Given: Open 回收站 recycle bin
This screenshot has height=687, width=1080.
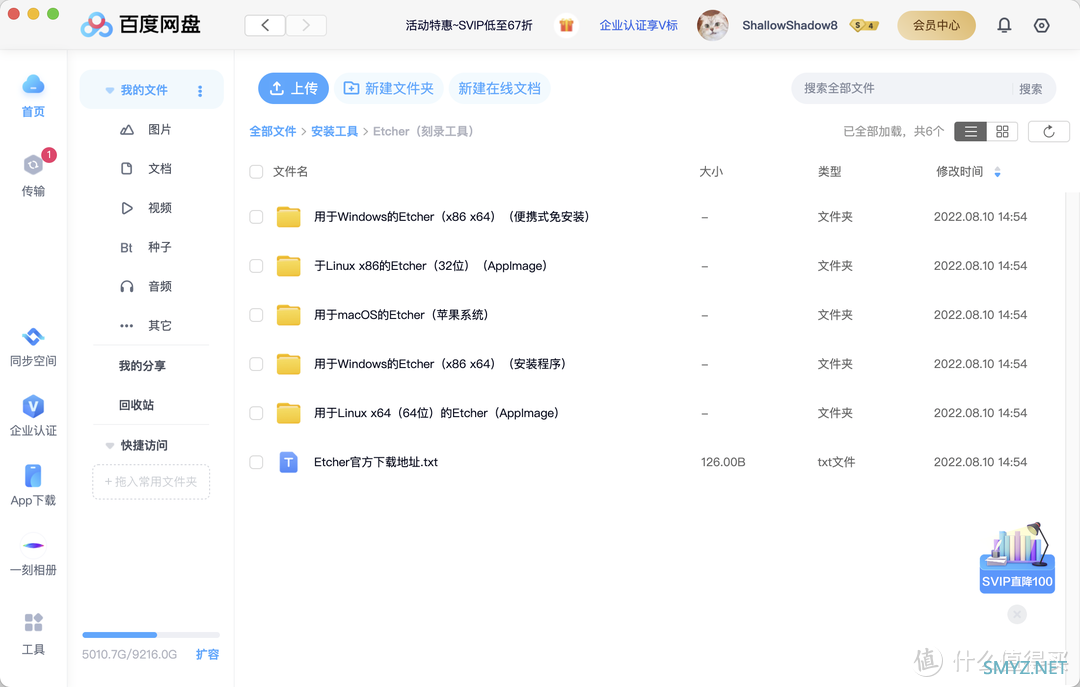Looking at the screenshot, I should pyautogui.click(x=136, y=405).
